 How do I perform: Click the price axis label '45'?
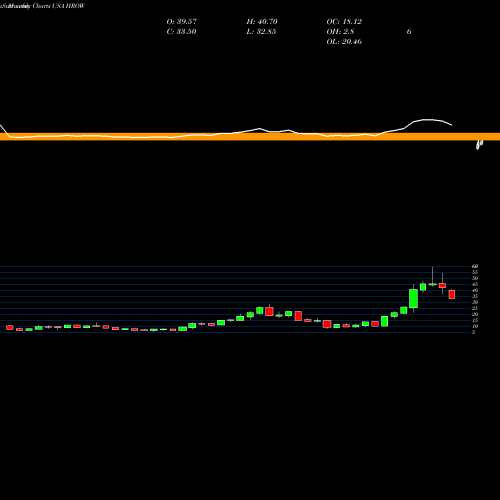point(475,284)
